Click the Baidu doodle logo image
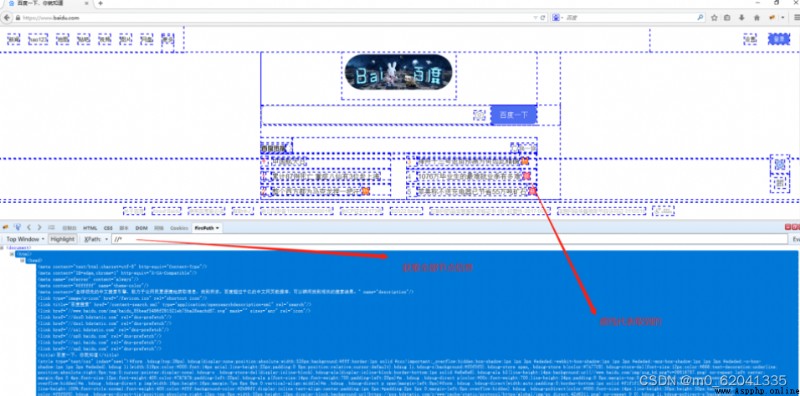The width and height of the screenshot is (800, 396). [398, 72]
